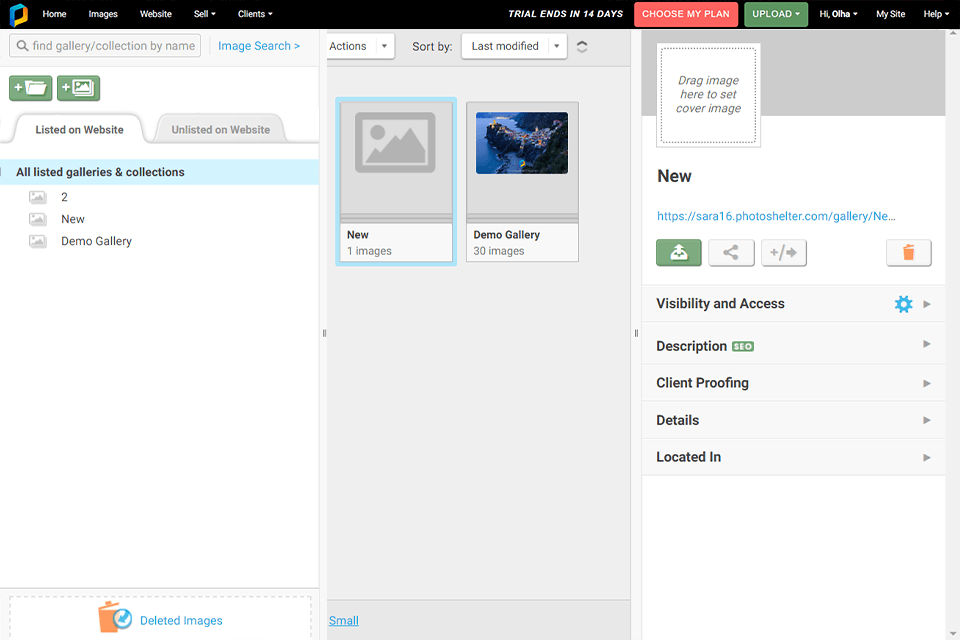
Task: Open Images in top navigation
Action: [103, 14]
